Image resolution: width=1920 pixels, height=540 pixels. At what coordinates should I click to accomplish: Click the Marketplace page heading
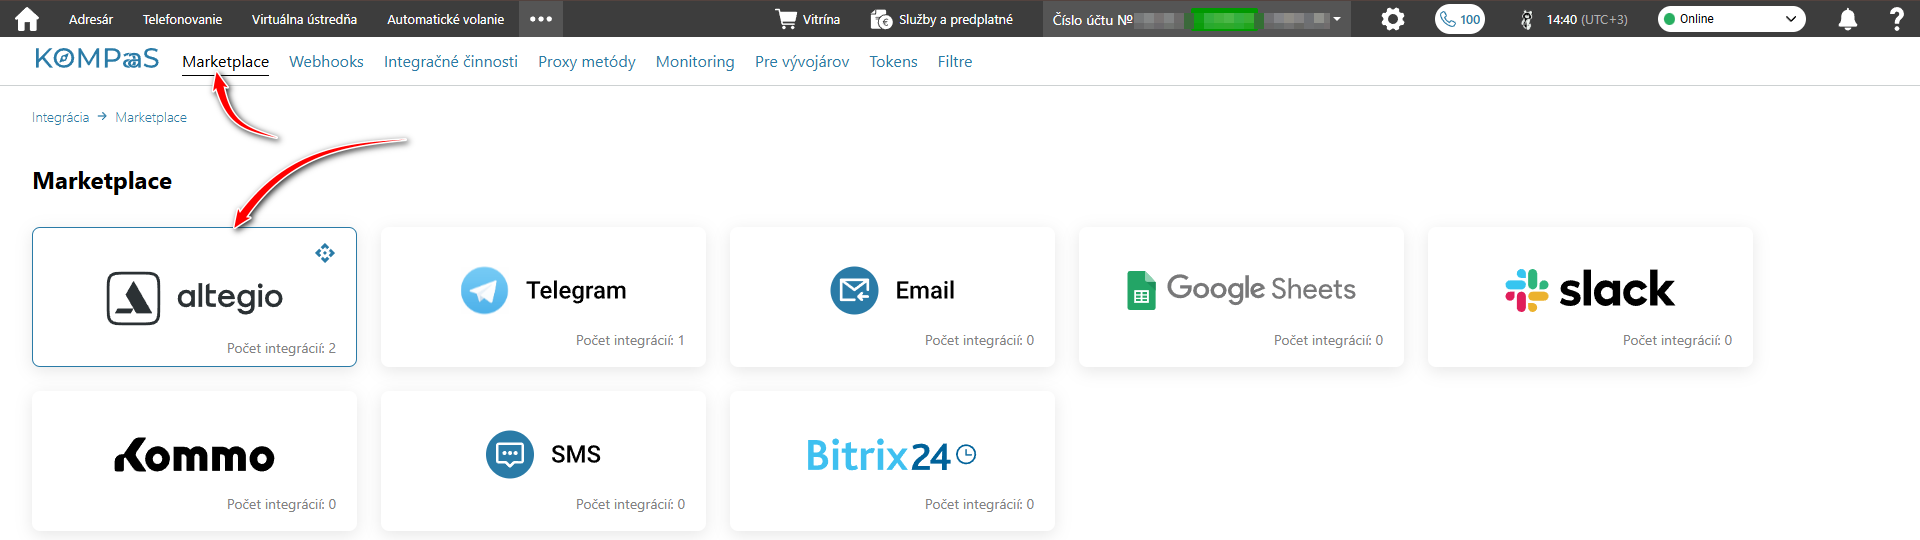click(102, 181)
